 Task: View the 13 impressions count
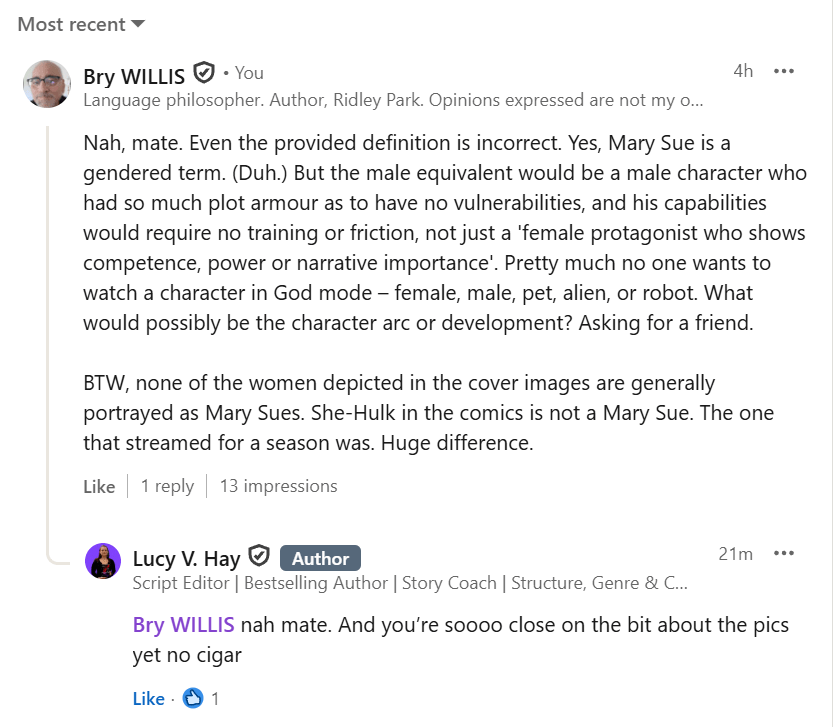tap(278, 487)
